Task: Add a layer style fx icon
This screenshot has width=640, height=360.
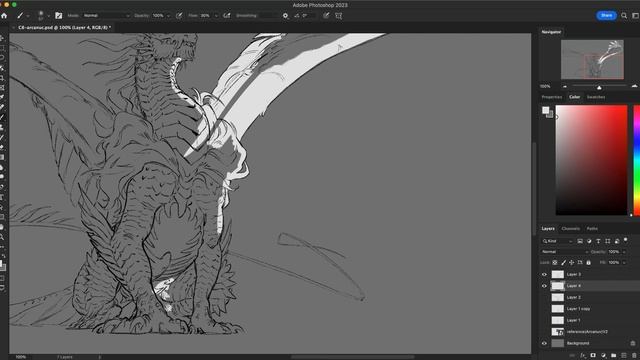Action: pyautogui.click(x=583, y=356)
